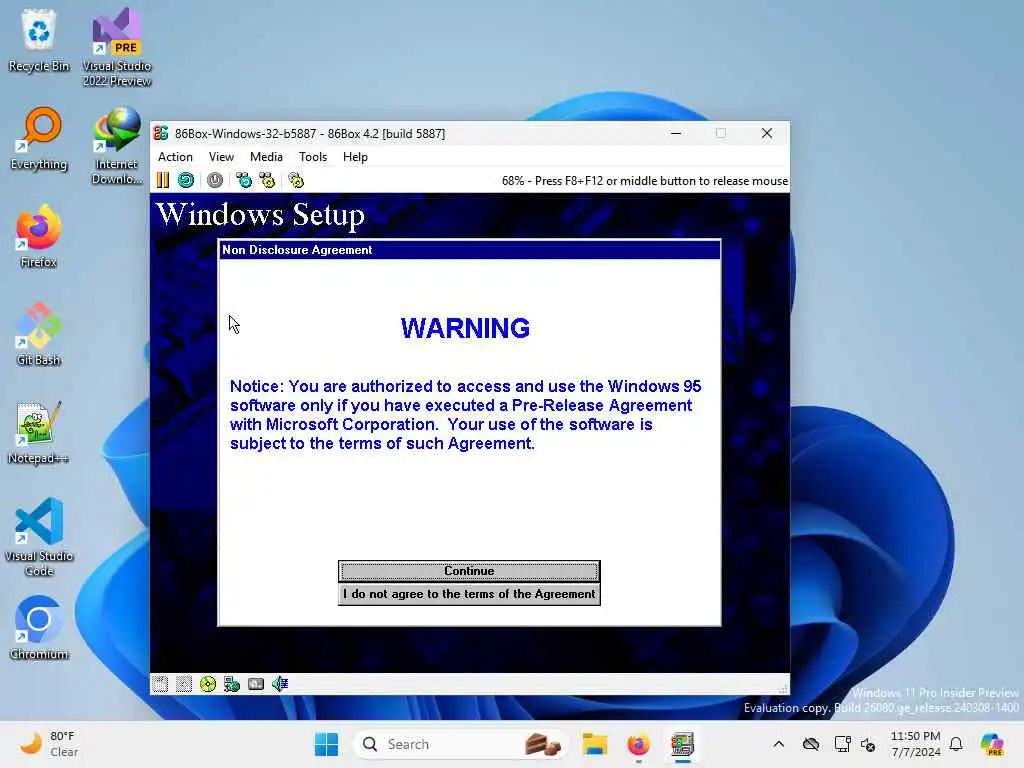Open Visual Studio Code desktop shortcut
1024x768 pixels.
click(39, 537)
